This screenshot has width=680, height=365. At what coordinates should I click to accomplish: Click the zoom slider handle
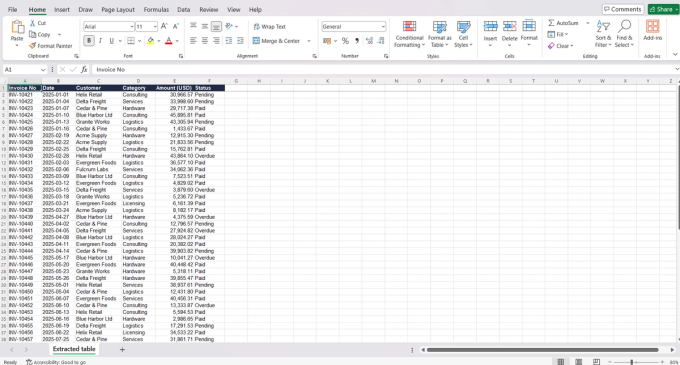click(631, 362)
